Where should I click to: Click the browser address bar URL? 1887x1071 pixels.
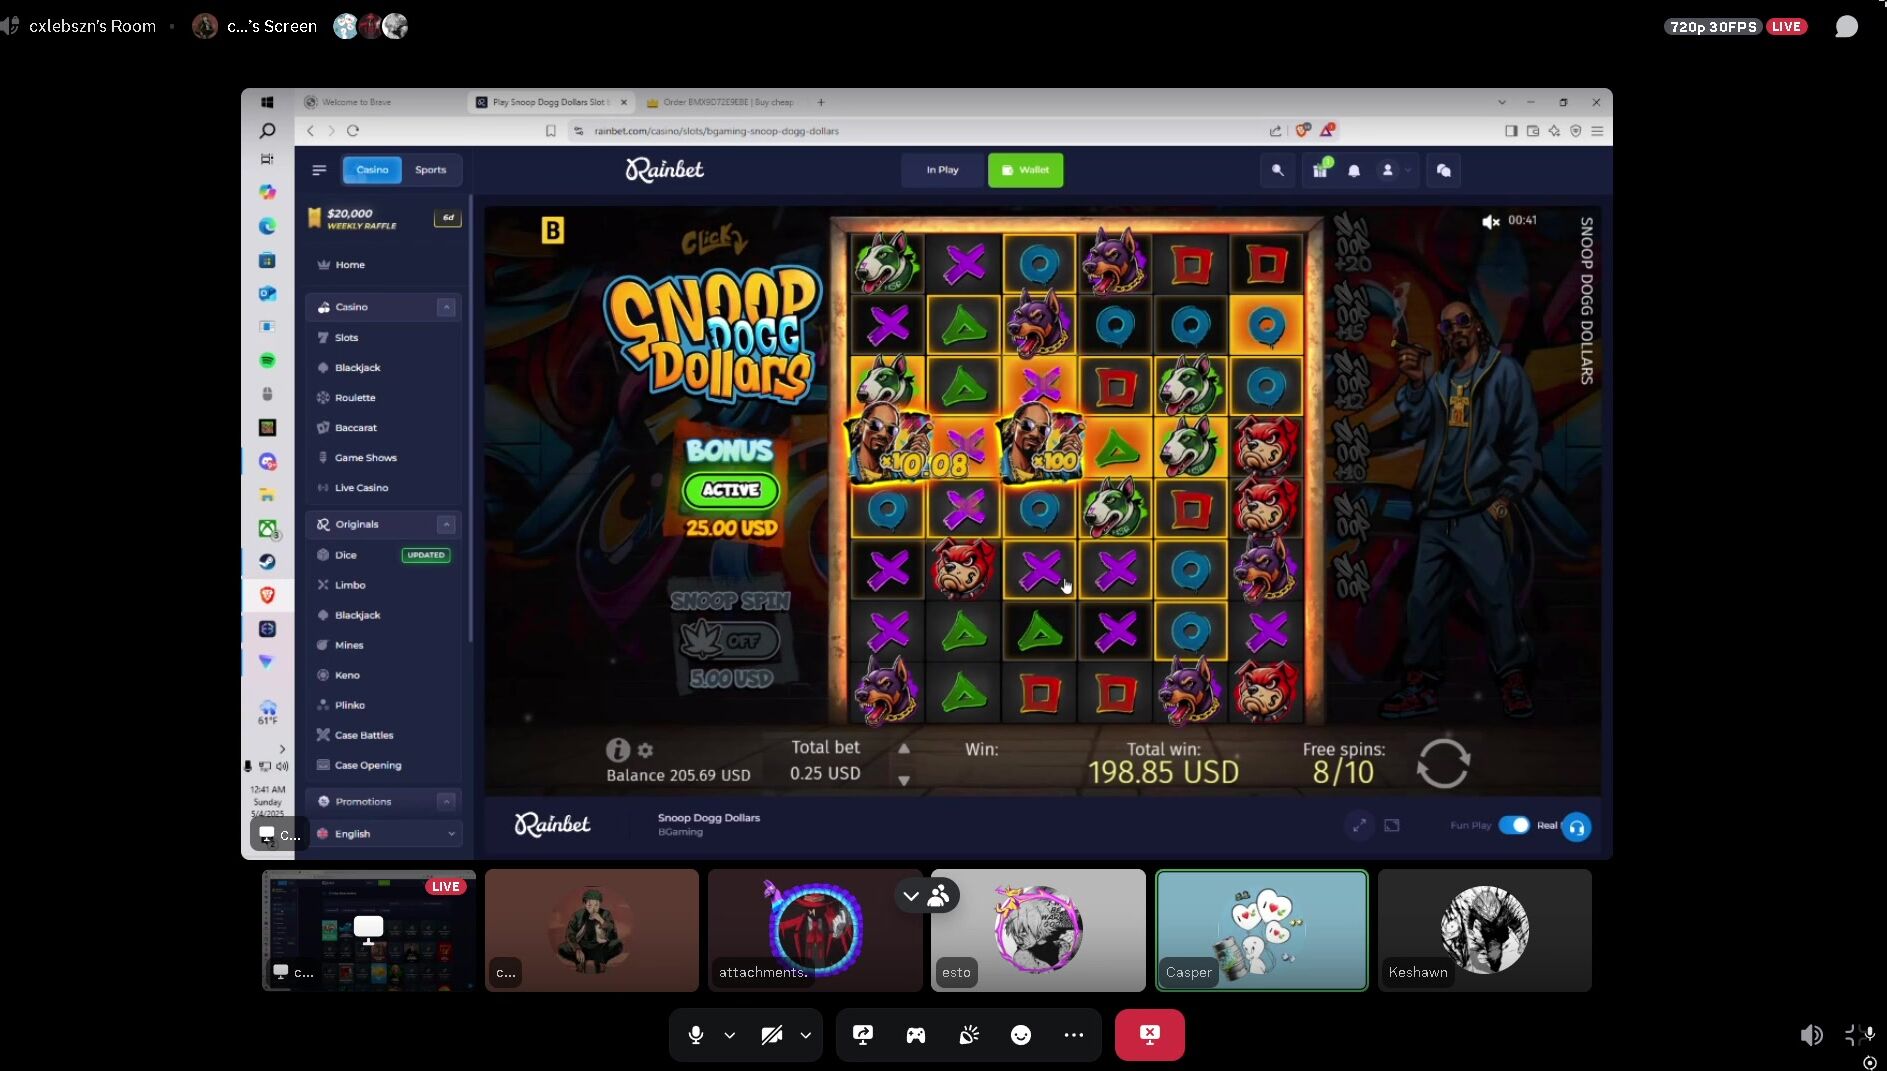pos(716,131)
